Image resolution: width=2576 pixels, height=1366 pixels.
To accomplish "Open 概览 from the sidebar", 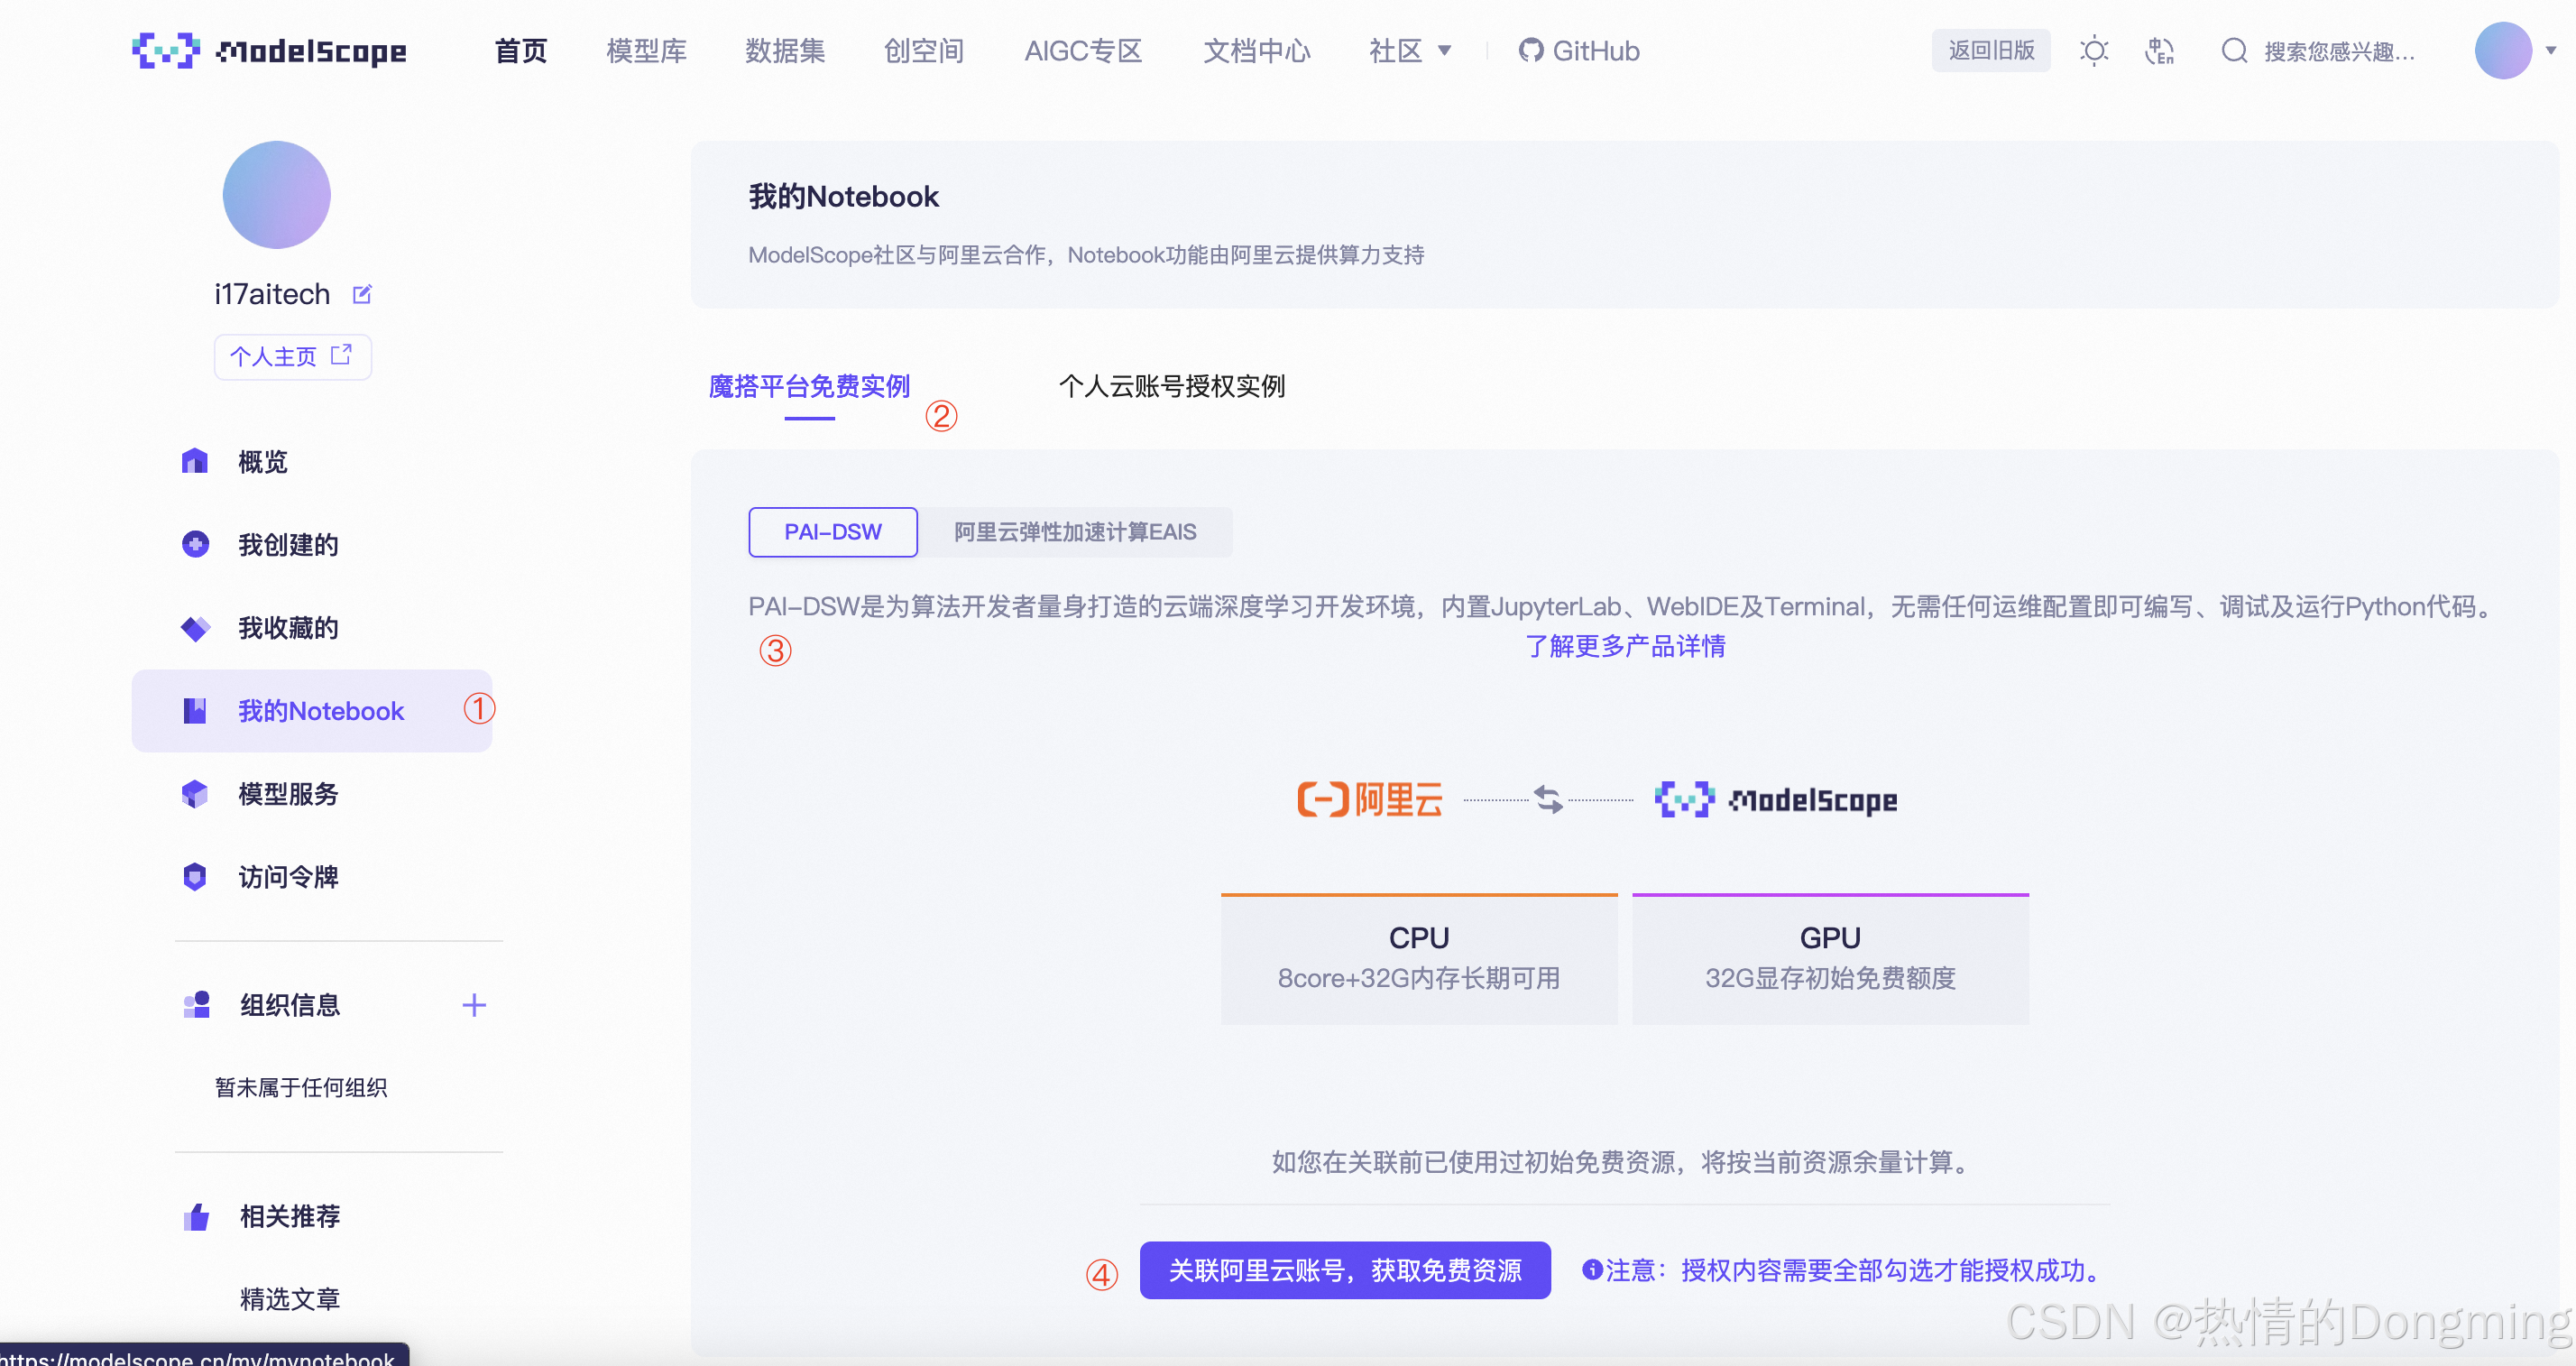I will click(x=262, y=462).
